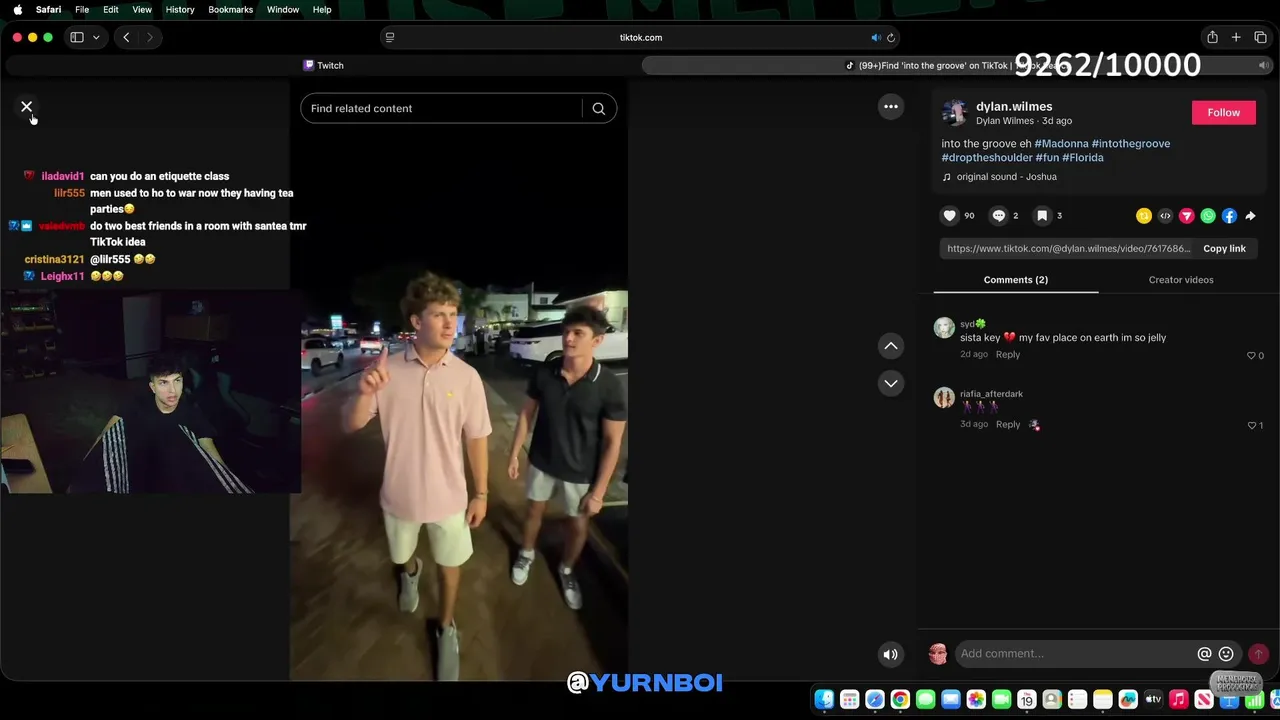This screenshot has height=720, width=1280.
Task: Open Safari Share button
Action: coord(1212,37)
